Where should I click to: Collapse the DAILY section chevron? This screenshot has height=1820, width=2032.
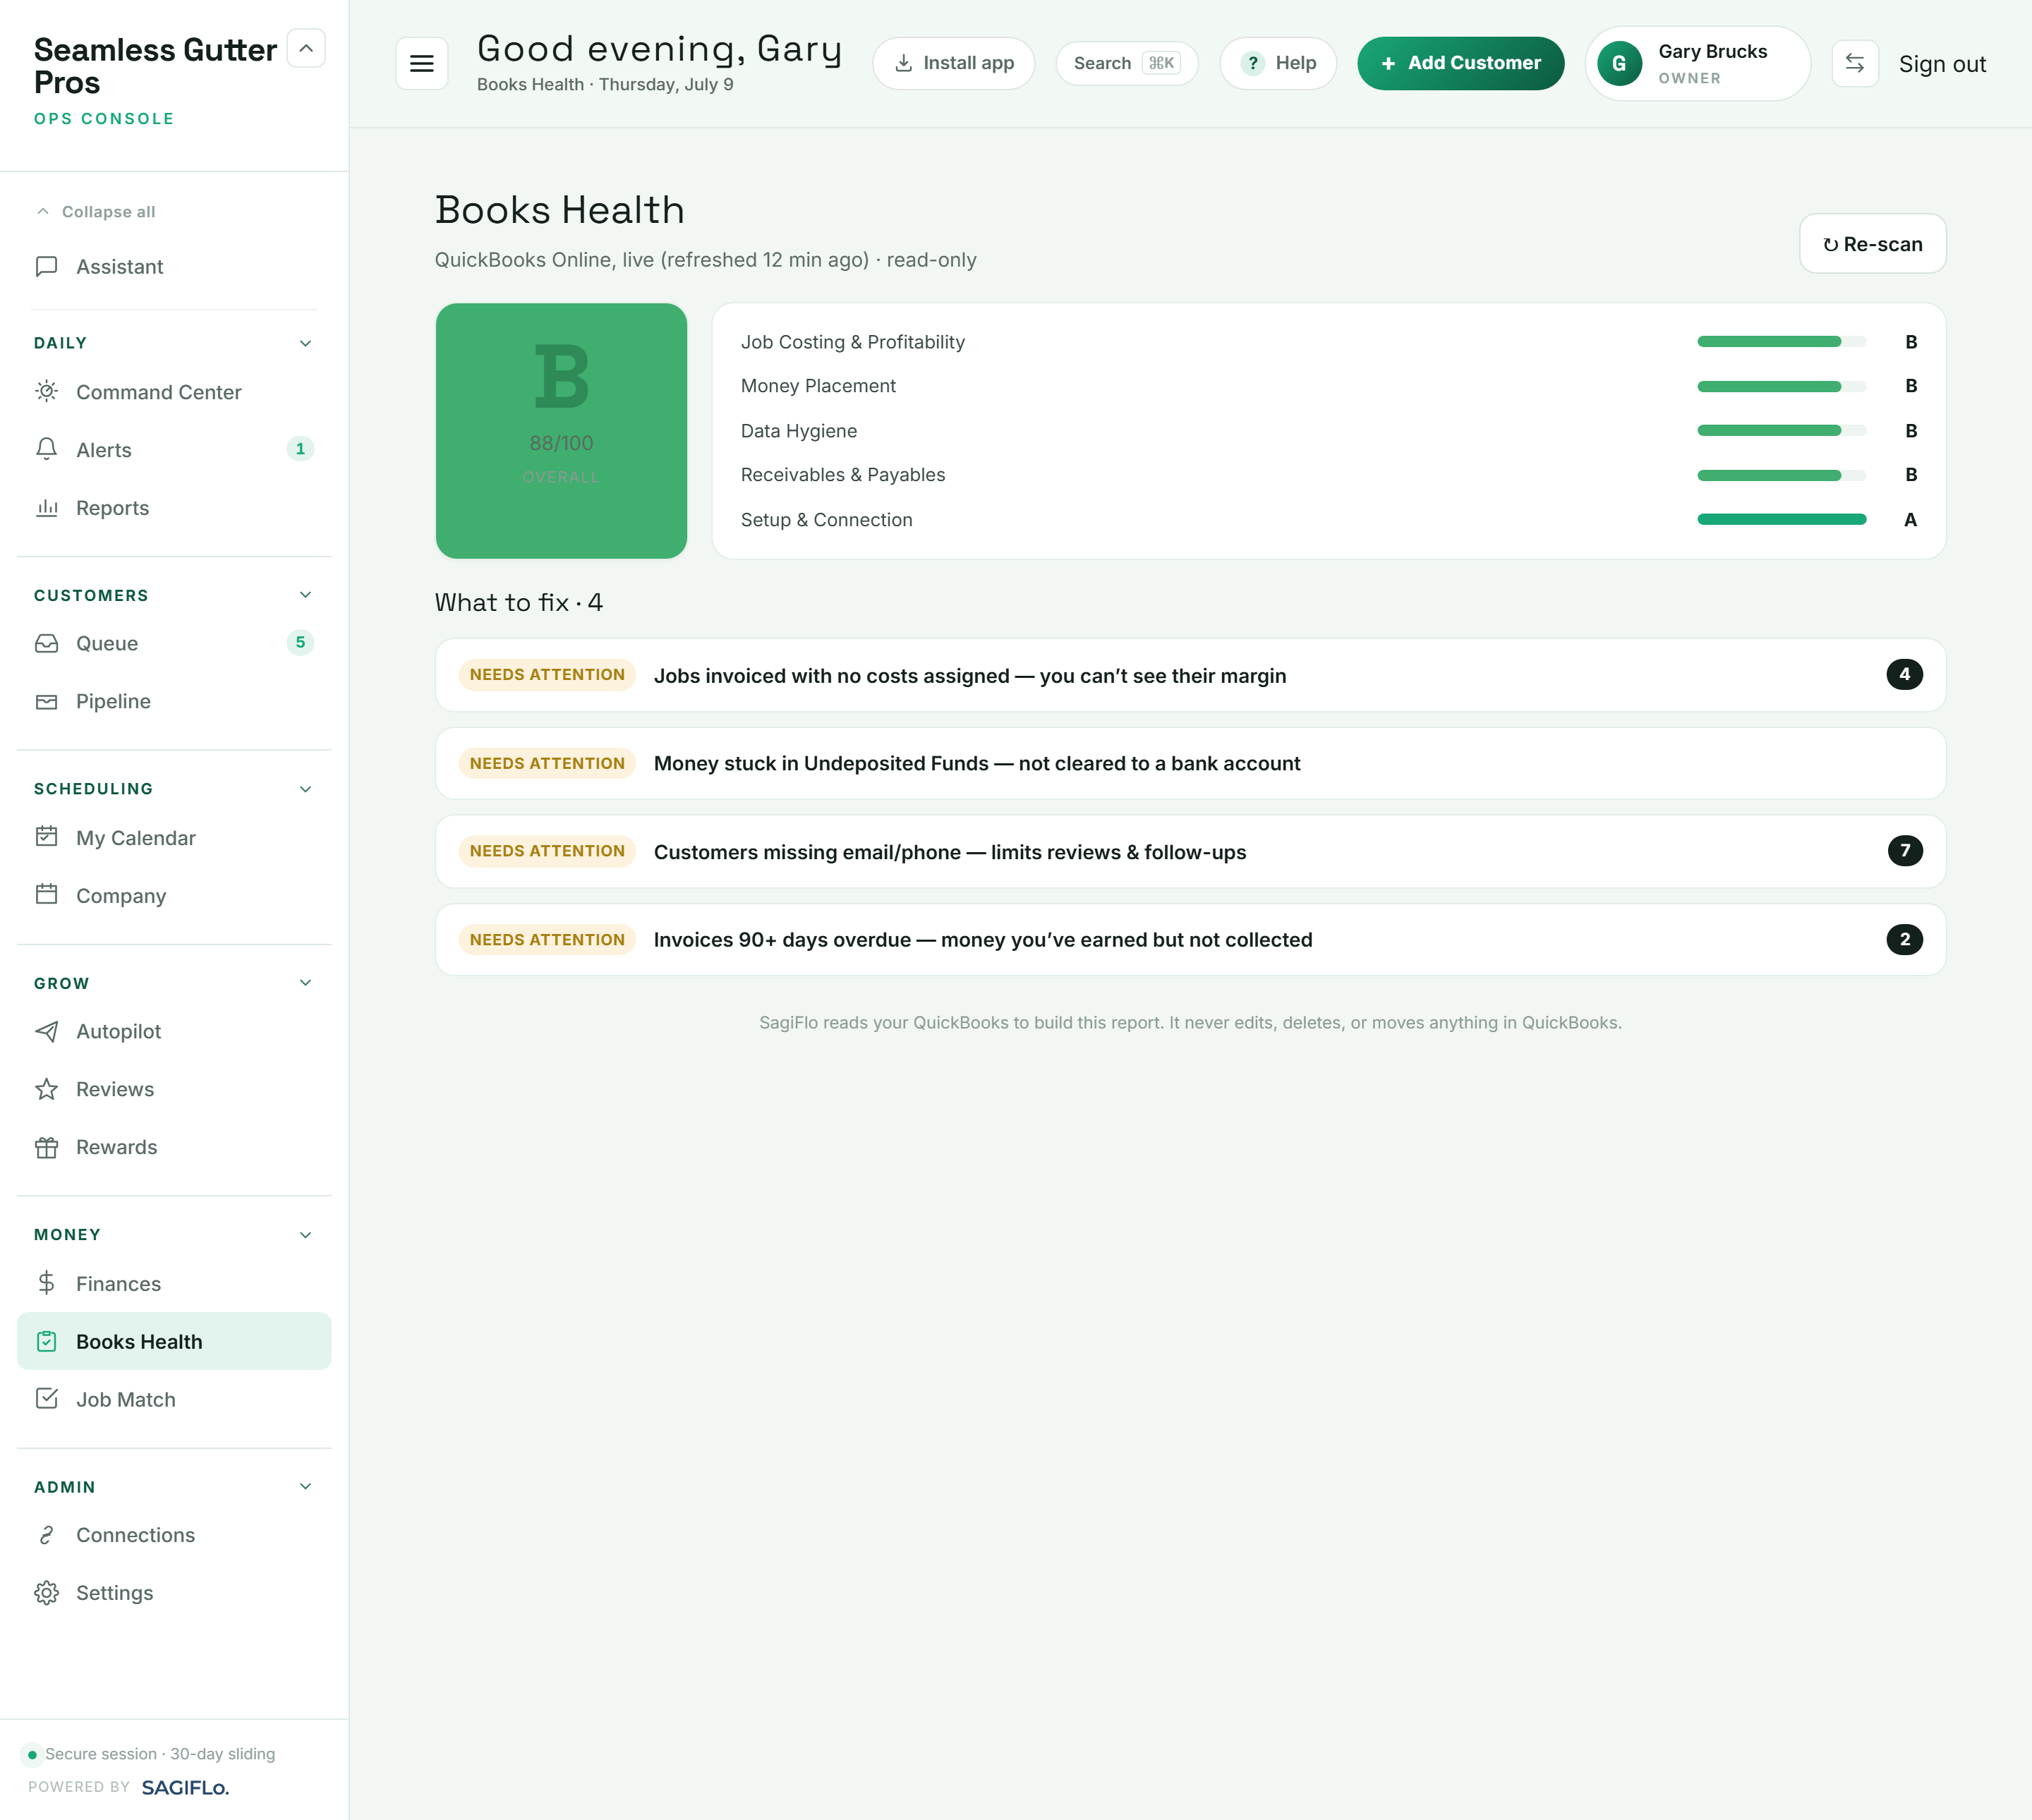[306, 343]
